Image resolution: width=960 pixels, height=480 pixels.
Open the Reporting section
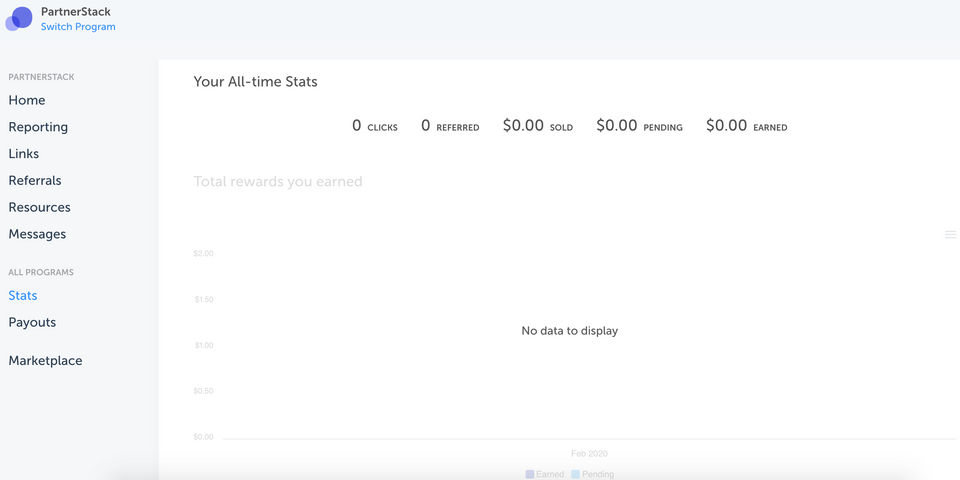pyautogui.click(x=38, y=127)
